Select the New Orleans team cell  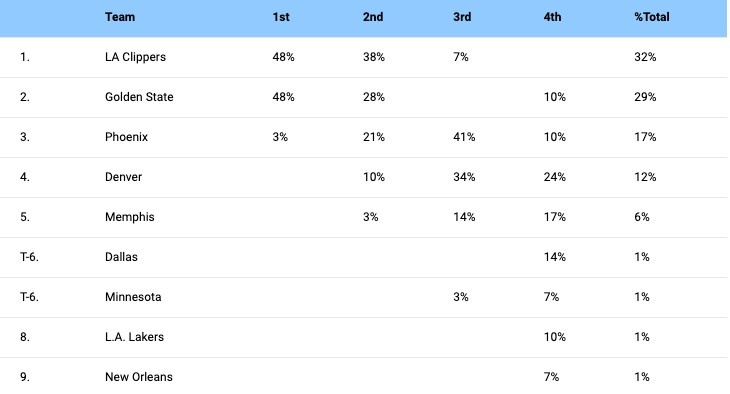pos(138,377)
